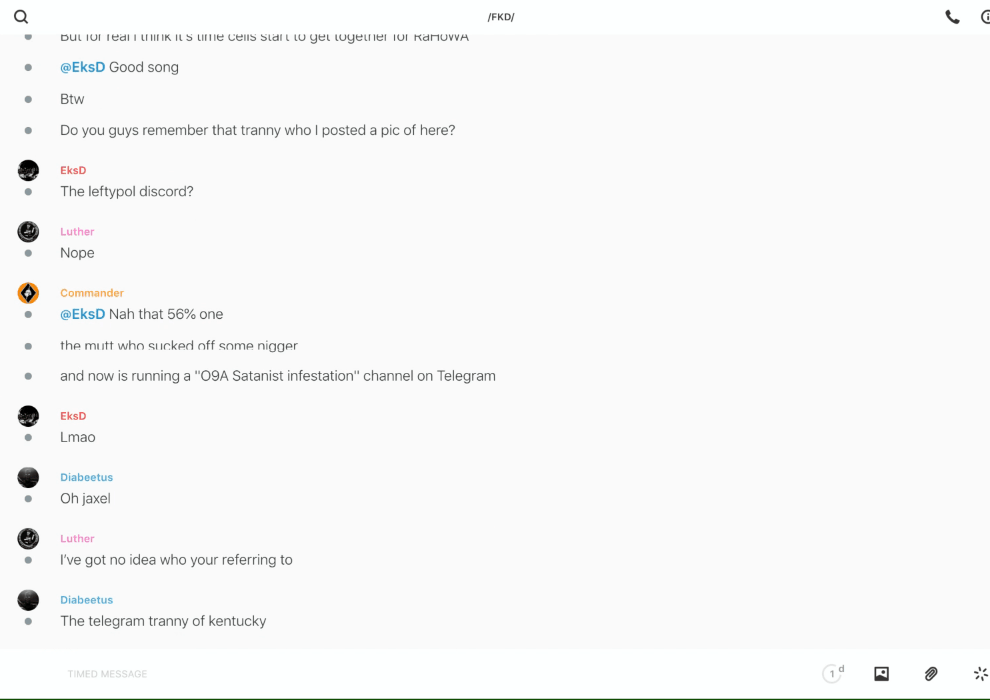Viewport: 990px width, 700px height.
Task: Click Luther's name above 'I've got no idea'
Action: [77, 539]
